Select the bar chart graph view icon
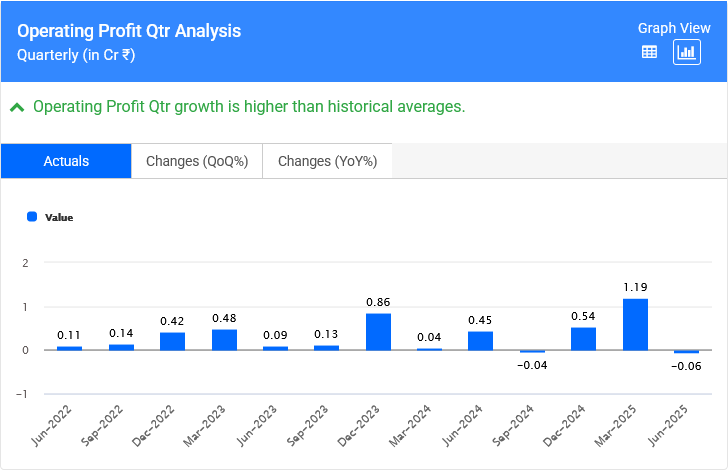 687,53
